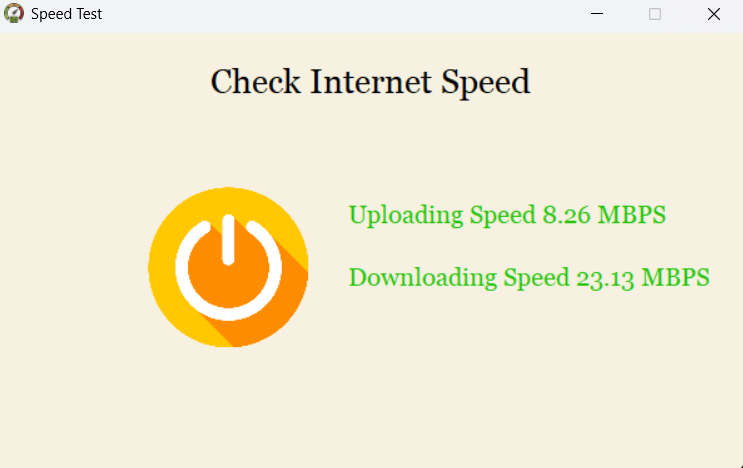Minimize the Speed Test window
The height and width of the screenshot is (468, 743).
pos(597,14)
